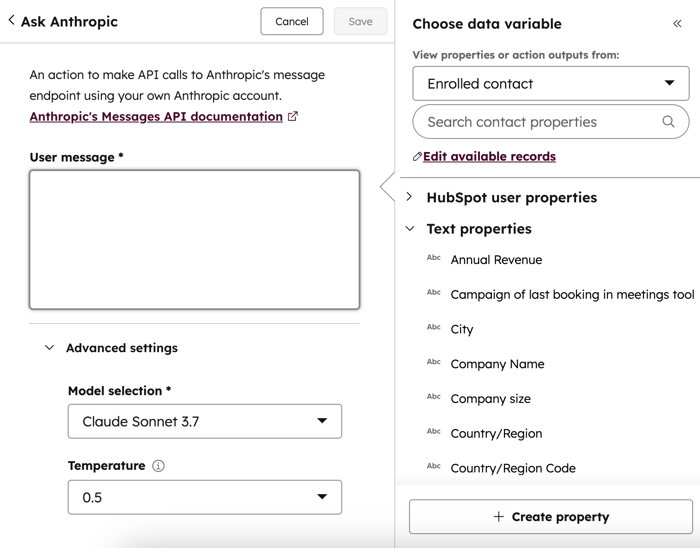Click the external link icon after documentation link
The image size is (700, 548).
(293, 117)
